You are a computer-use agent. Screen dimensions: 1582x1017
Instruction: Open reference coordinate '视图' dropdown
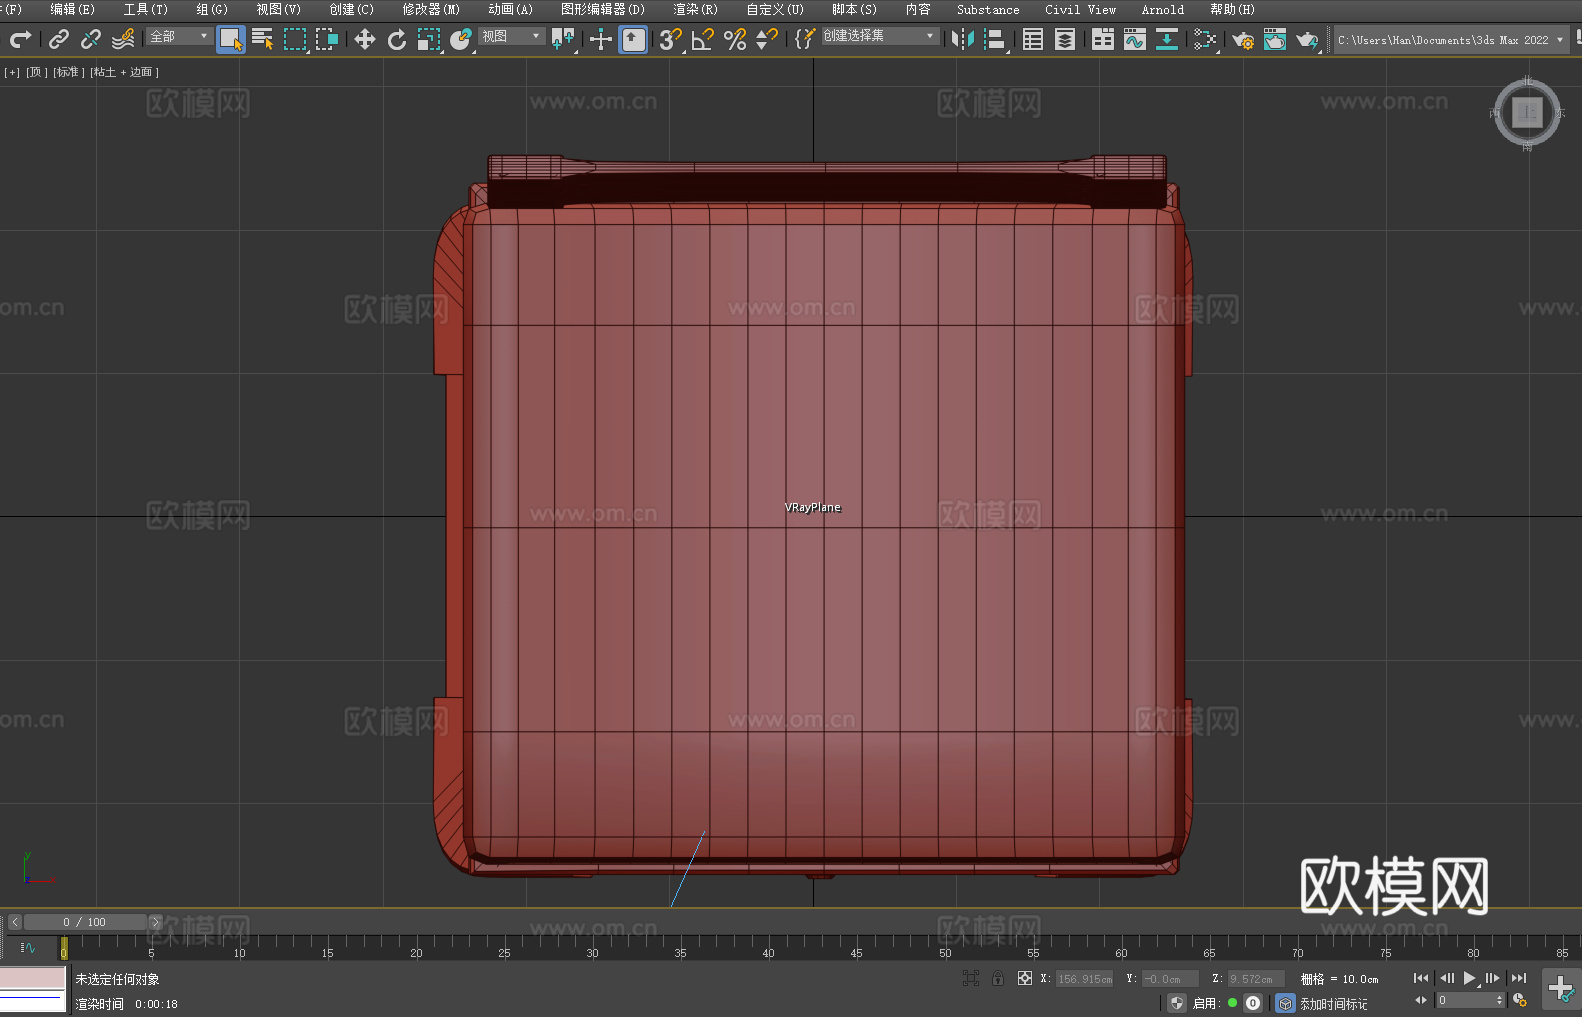tap(511, 36)
